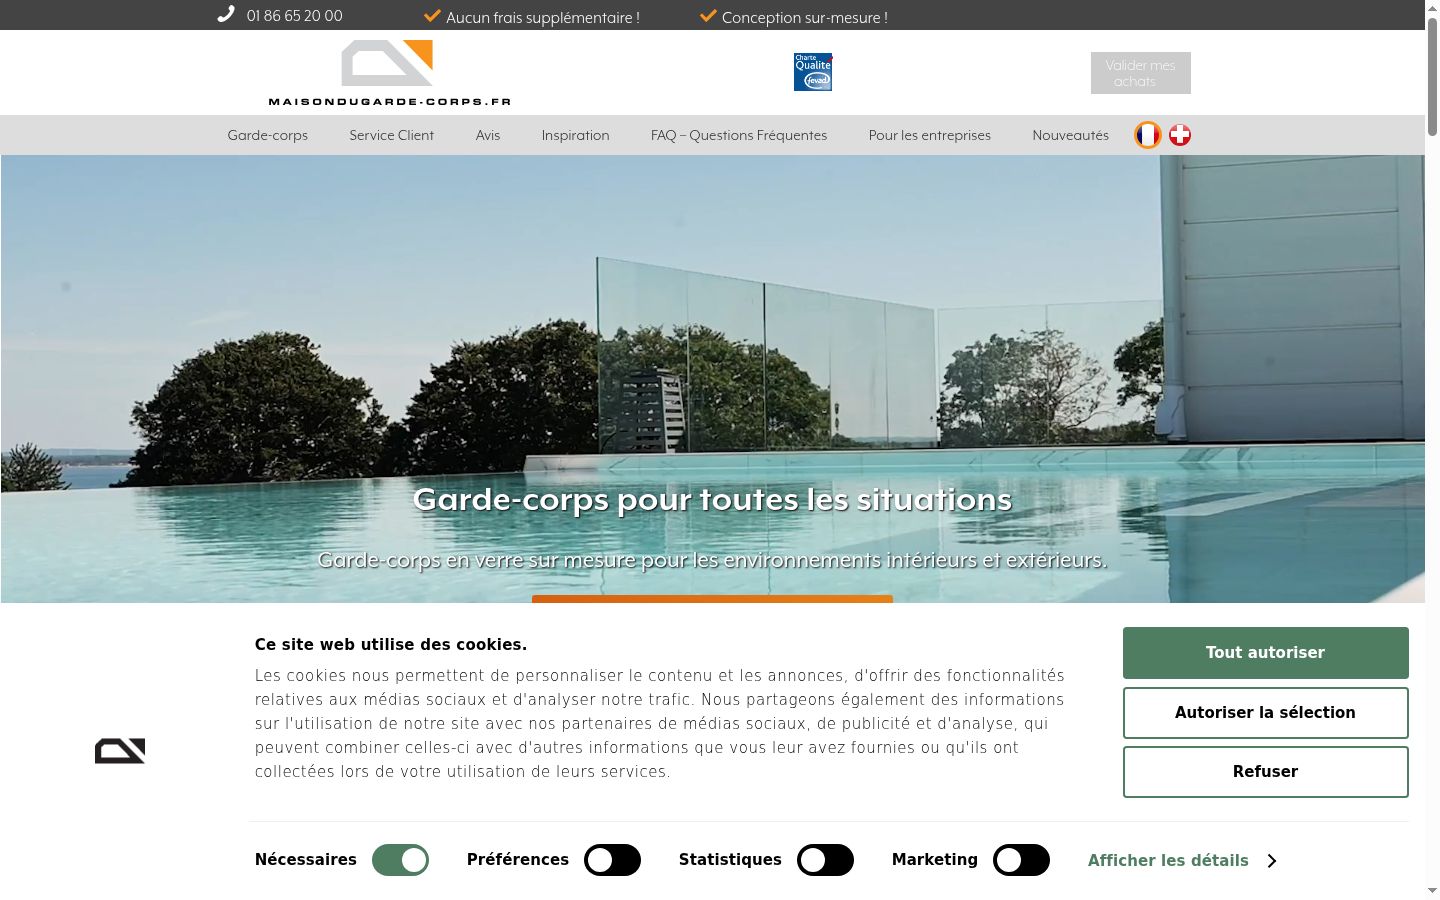The image size is (1440, 900).
Task: Click the heading 'Garde-corps pour toutes les situations'
Action: [712, 499]
